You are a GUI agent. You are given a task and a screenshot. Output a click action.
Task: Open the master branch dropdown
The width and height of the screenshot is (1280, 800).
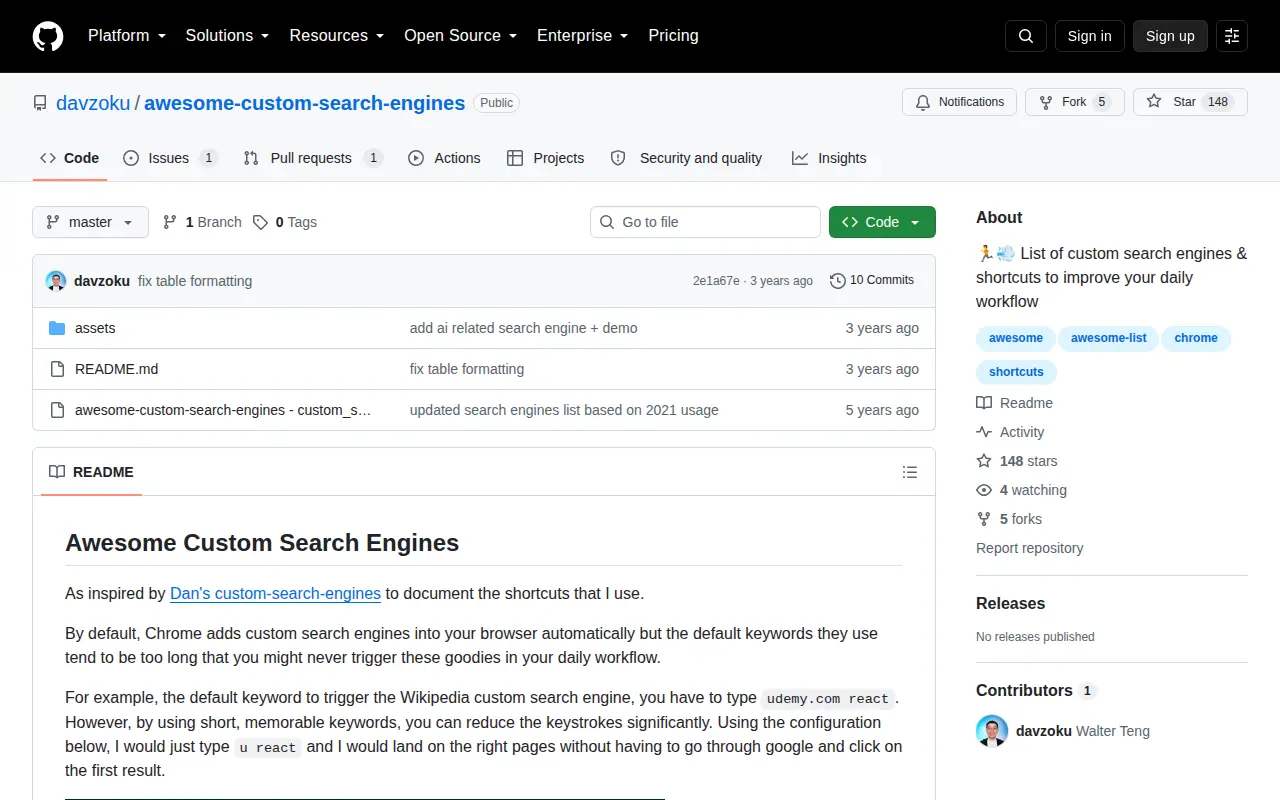[90, 222]
